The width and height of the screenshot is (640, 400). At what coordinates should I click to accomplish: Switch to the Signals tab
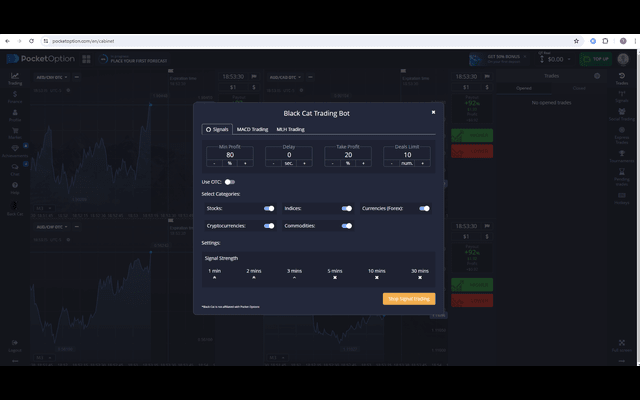(217, 129)
